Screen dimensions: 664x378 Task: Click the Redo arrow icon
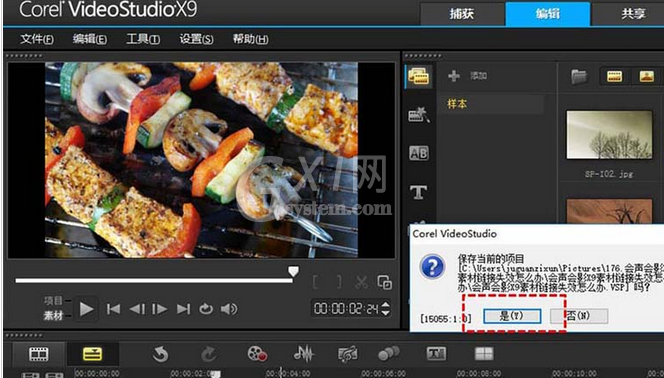[209, 354]
